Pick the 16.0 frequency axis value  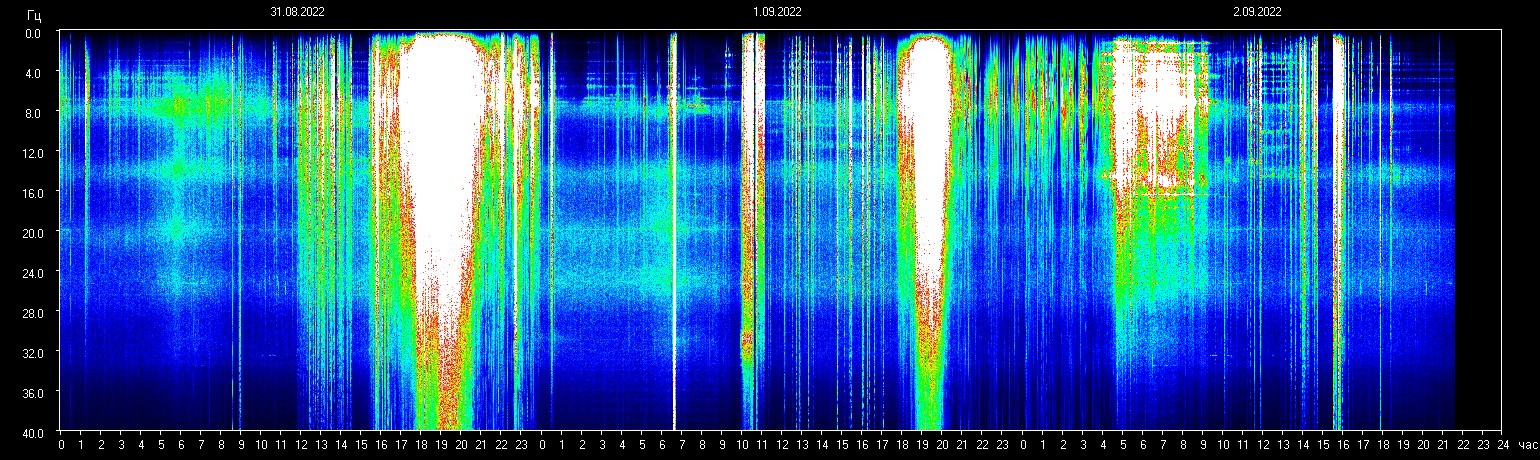[x=31, y=192]
